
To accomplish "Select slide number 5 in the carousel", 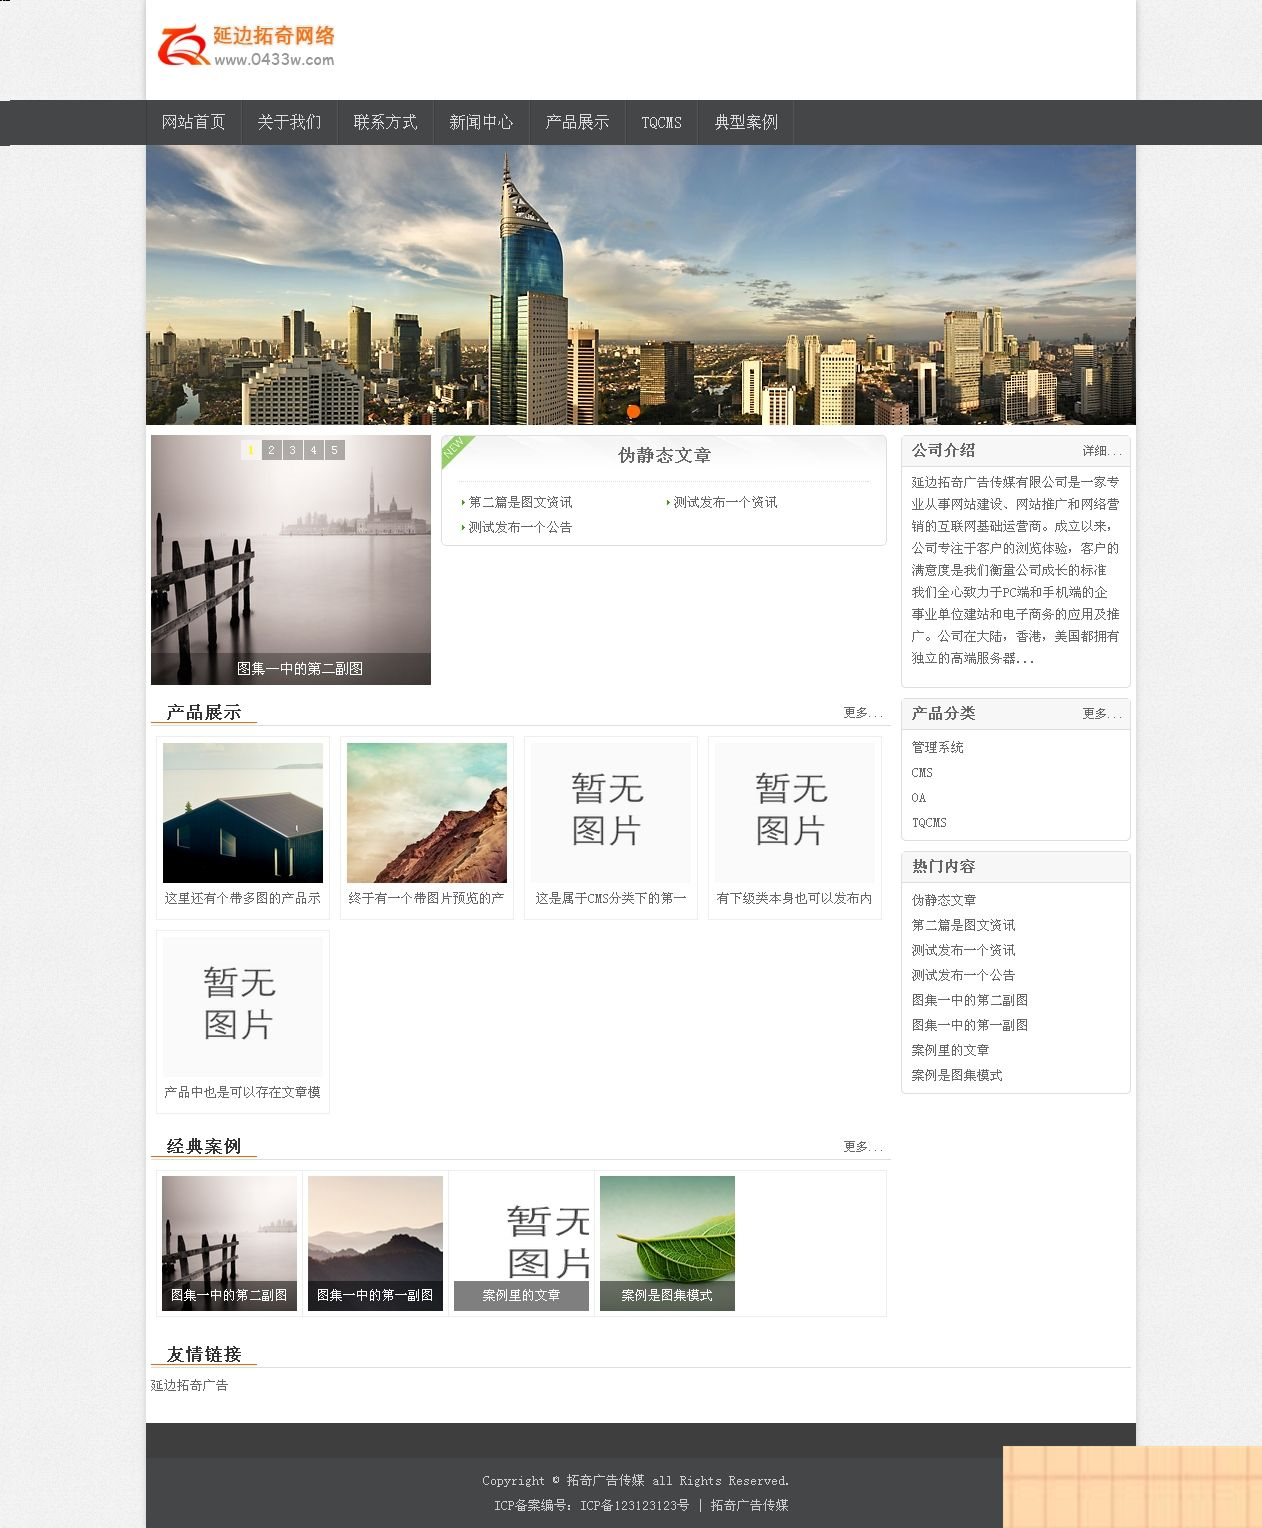I will tap(333, 450).
